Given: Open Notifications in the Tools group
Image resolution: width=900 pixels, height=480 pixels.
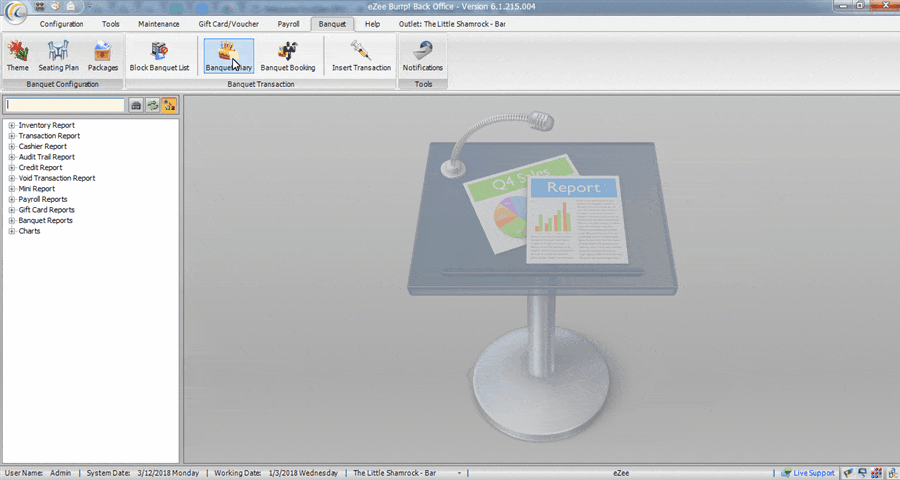Looking at the screenshot, I should (422, 56).
